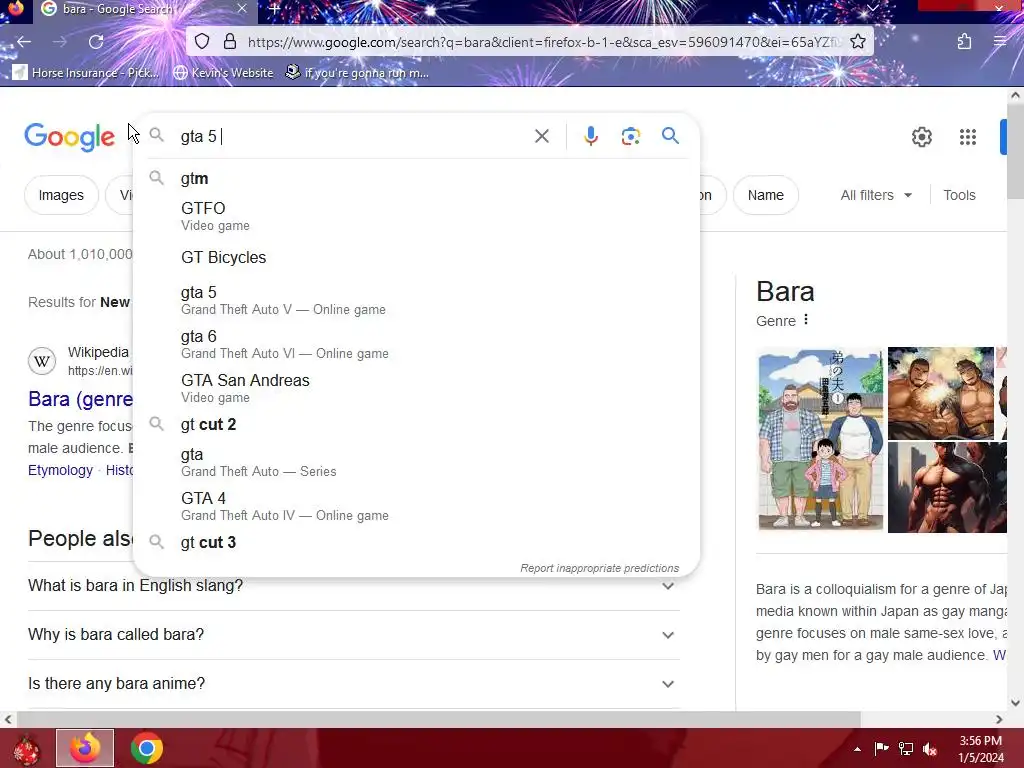Open the top-right muscular men artwork thumbnail
1024x768 pixels.
pos(940,393)
